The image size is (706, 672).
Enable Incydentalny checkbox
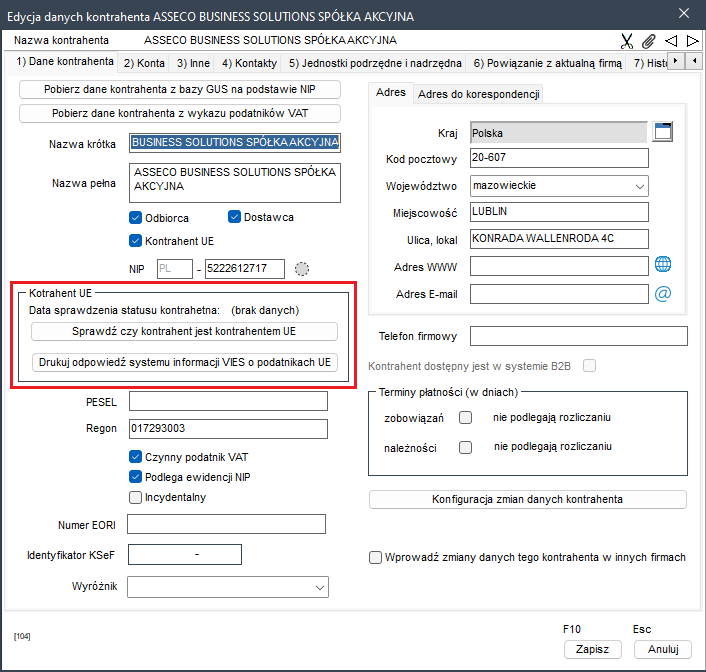click(136, 497)
